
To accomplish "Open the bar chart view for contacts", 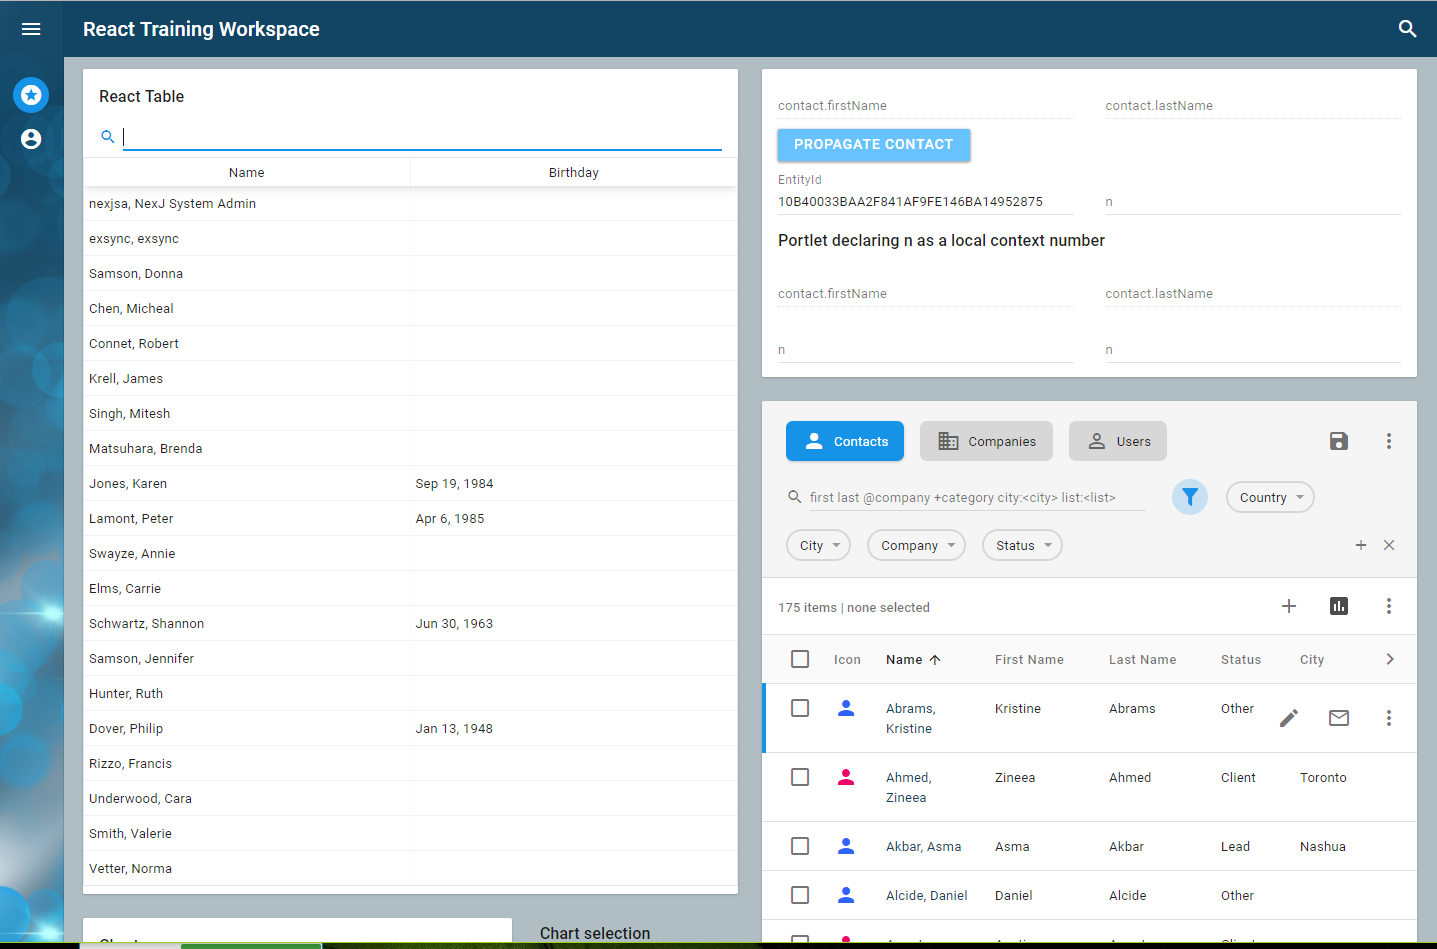I will [x=1339, y=606].
